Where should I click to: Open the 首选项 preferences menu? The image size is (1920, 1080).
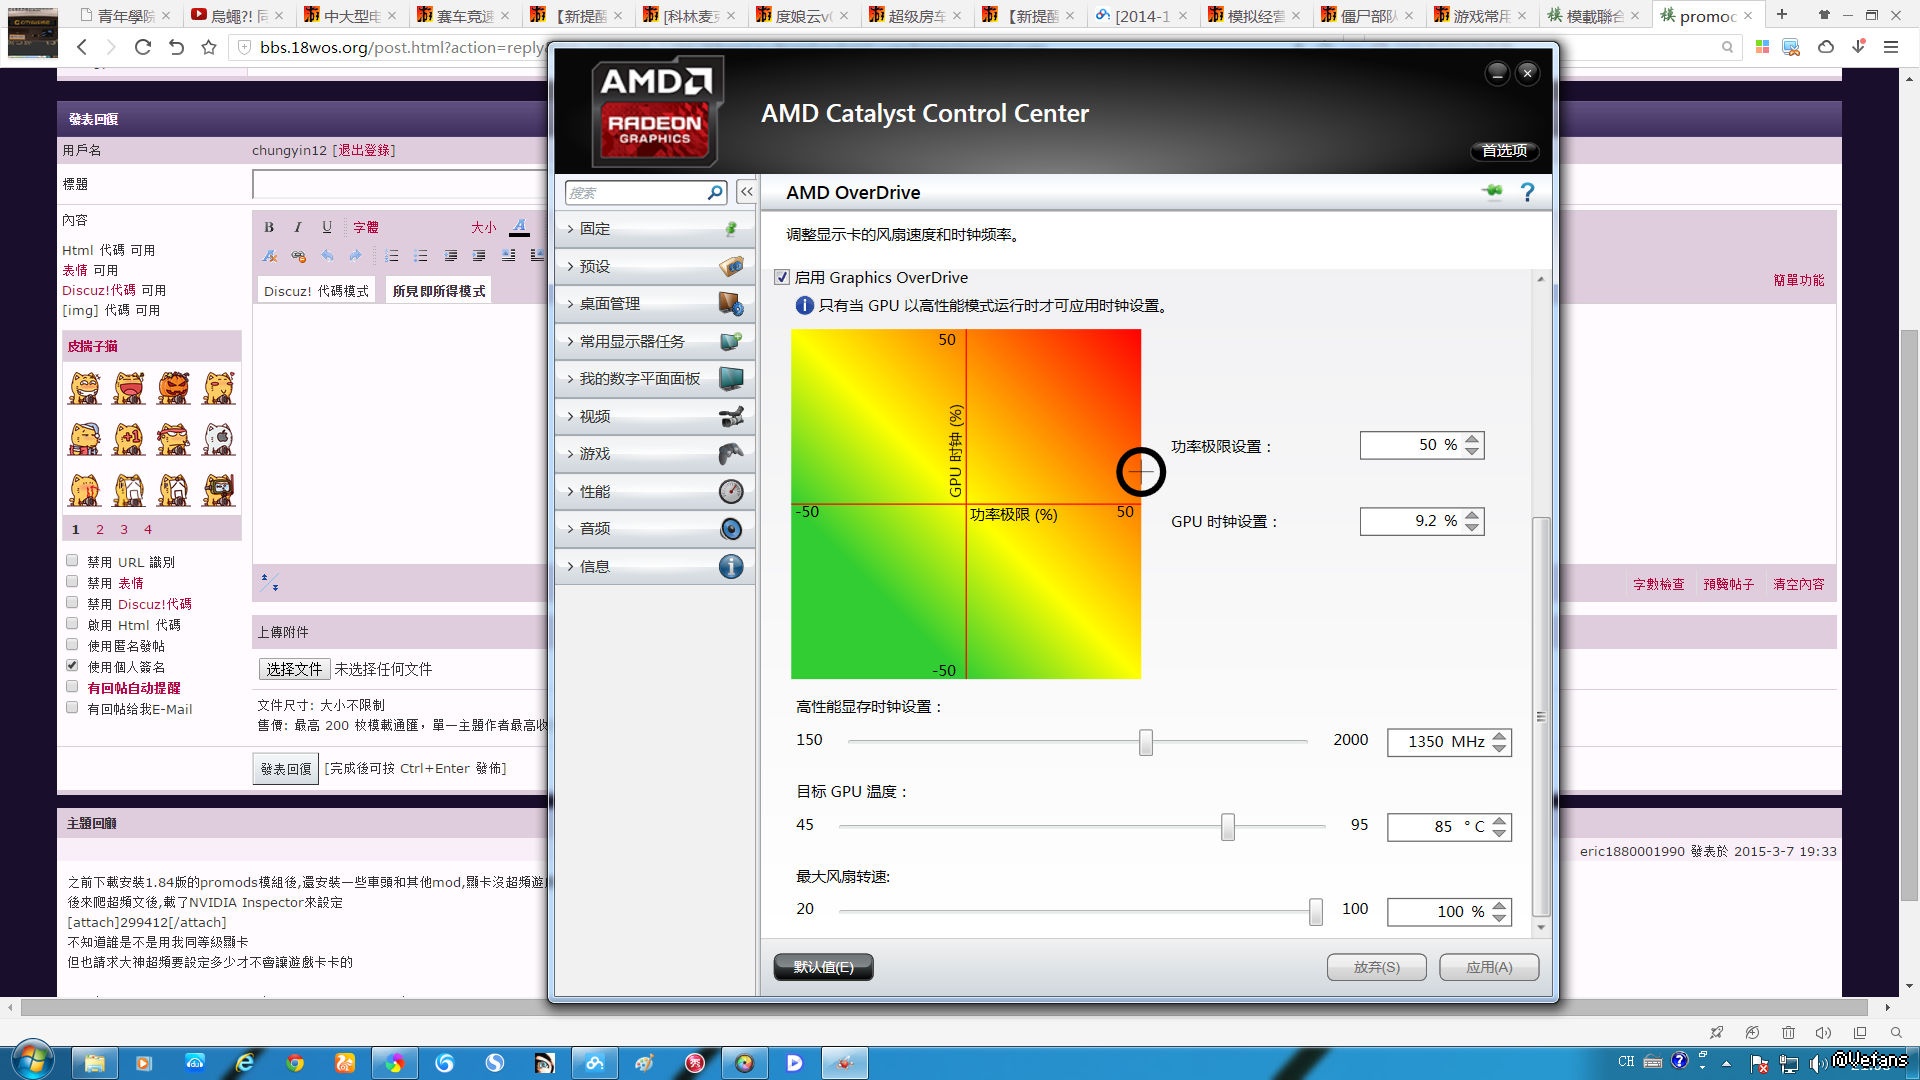1504,150
